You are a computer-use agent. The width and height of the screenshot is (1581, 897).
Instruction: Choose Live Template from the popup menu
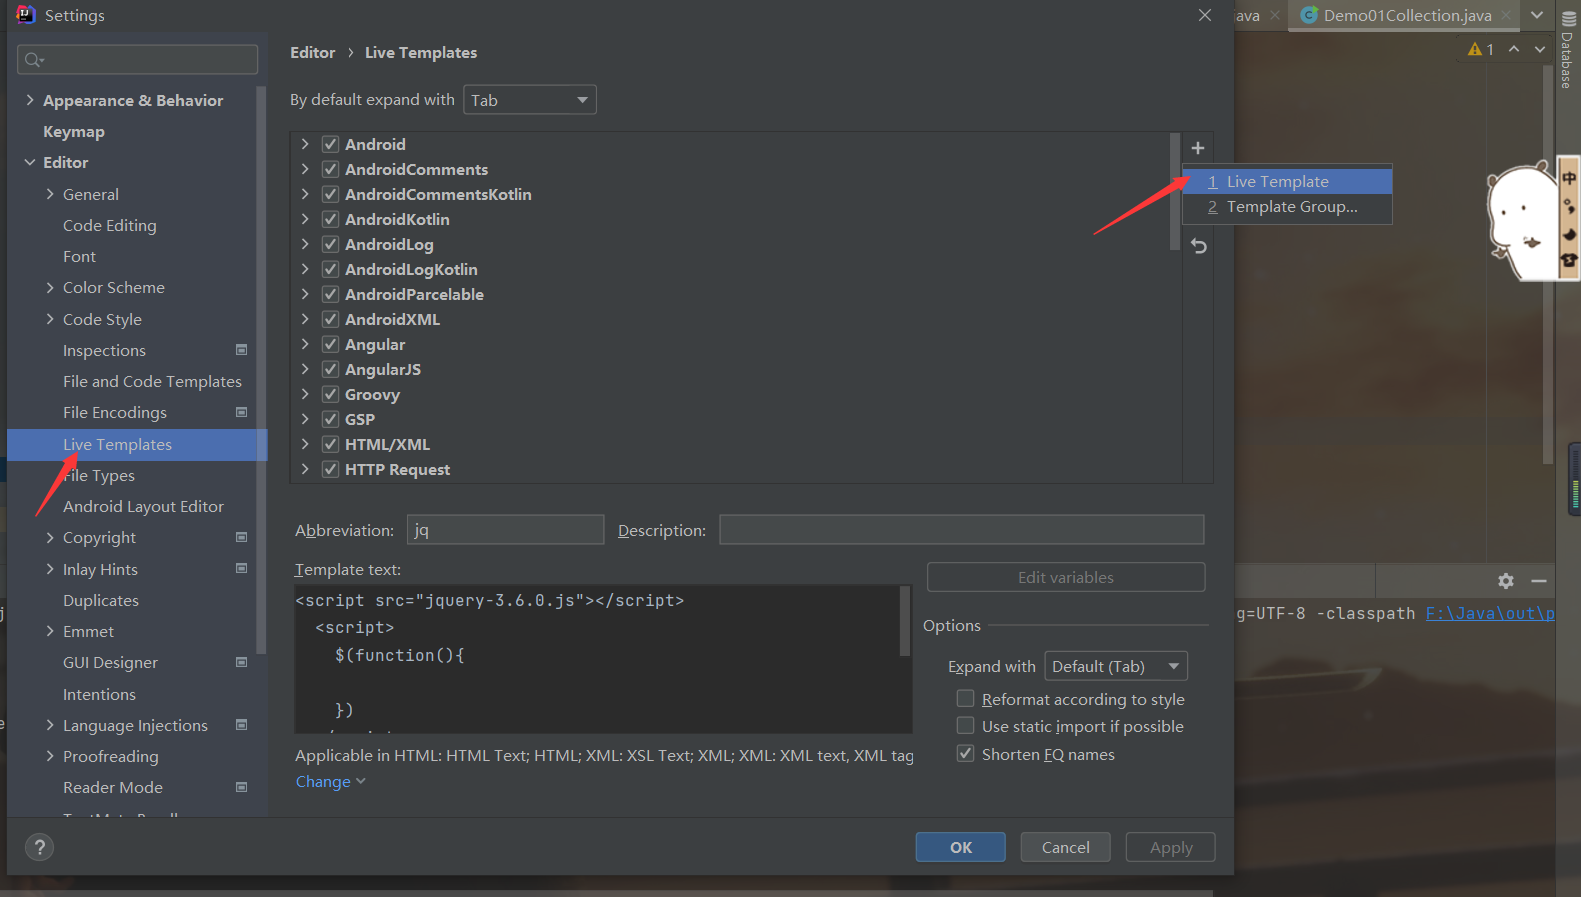click(1288, 181)
